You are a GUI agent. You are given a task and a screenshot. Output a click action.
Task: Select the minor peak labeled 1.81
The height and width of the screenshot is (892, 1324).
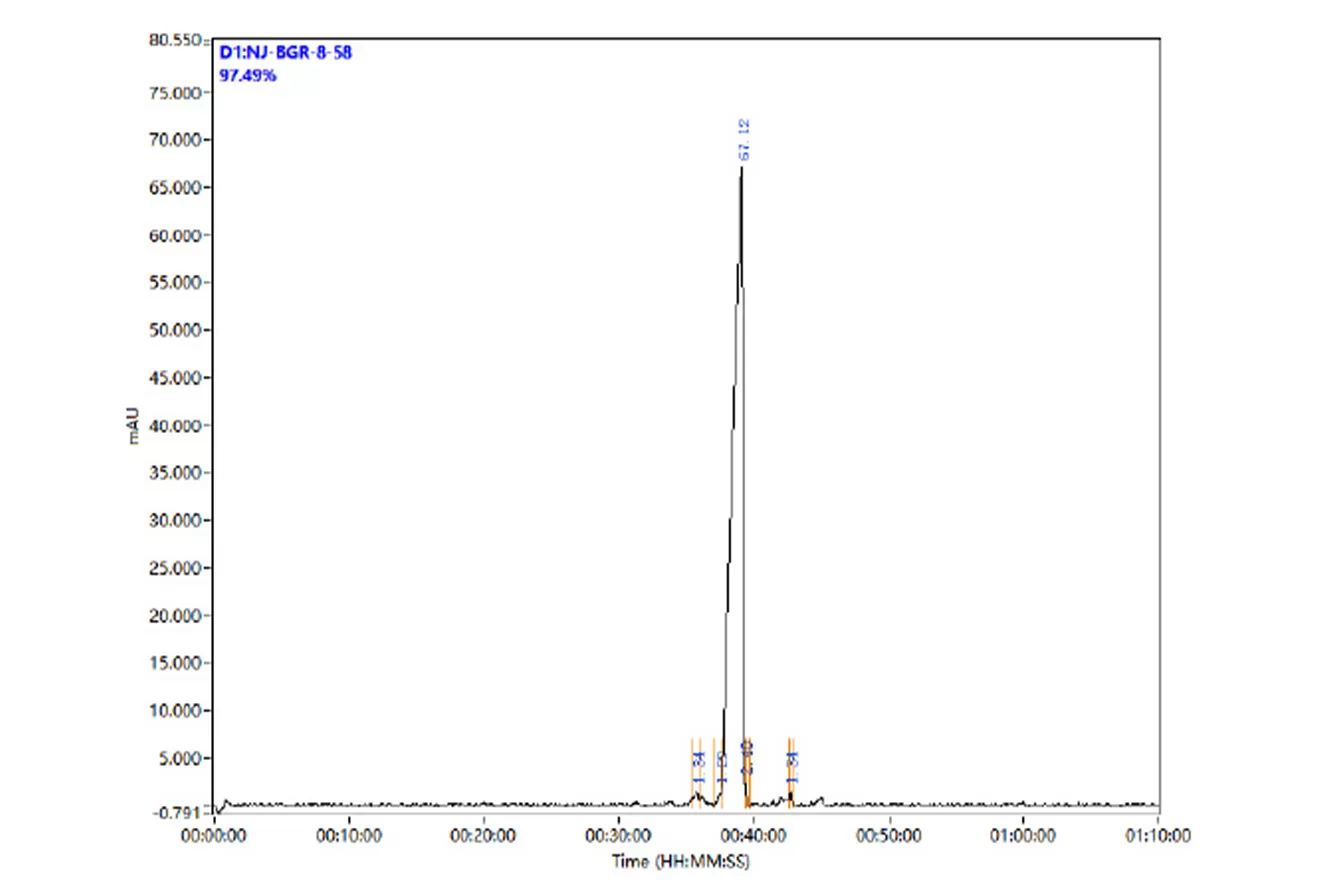click(792, 766)
